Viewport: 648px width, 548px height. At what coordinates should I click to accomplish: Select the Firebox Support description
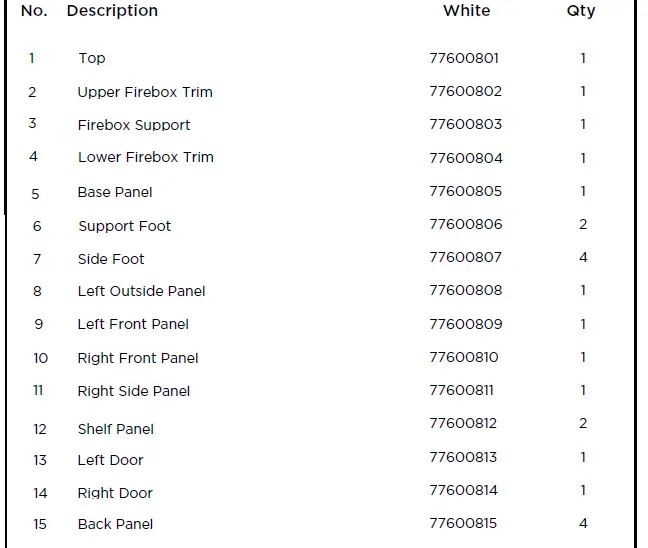(134, 125)
